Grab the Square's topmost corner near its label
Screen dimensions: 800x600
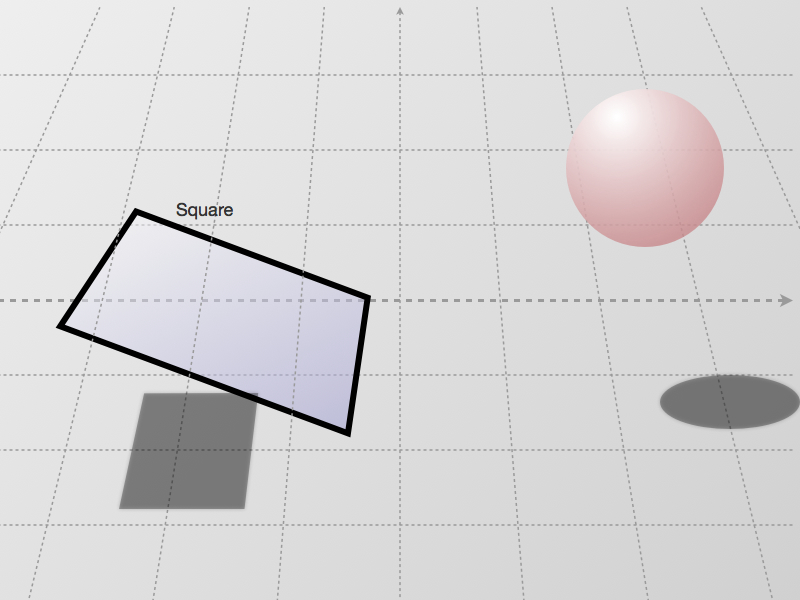[x=136, y=212]
